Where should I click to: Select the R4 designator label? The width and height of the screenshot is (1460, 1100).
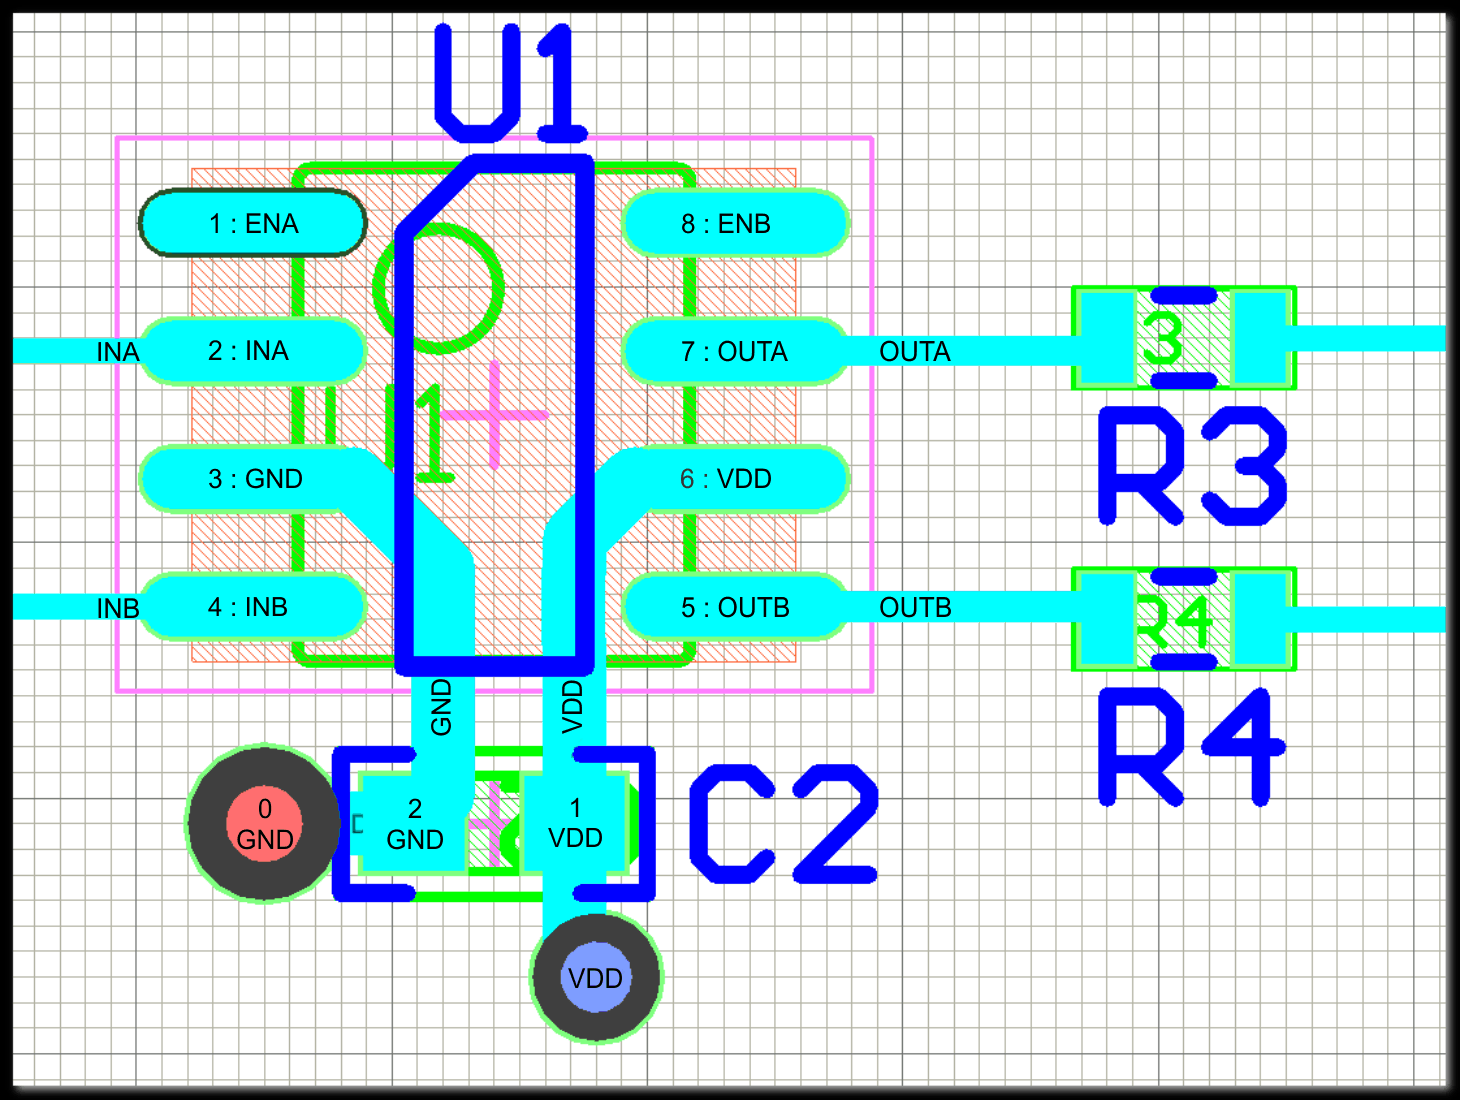(1189, 746)
